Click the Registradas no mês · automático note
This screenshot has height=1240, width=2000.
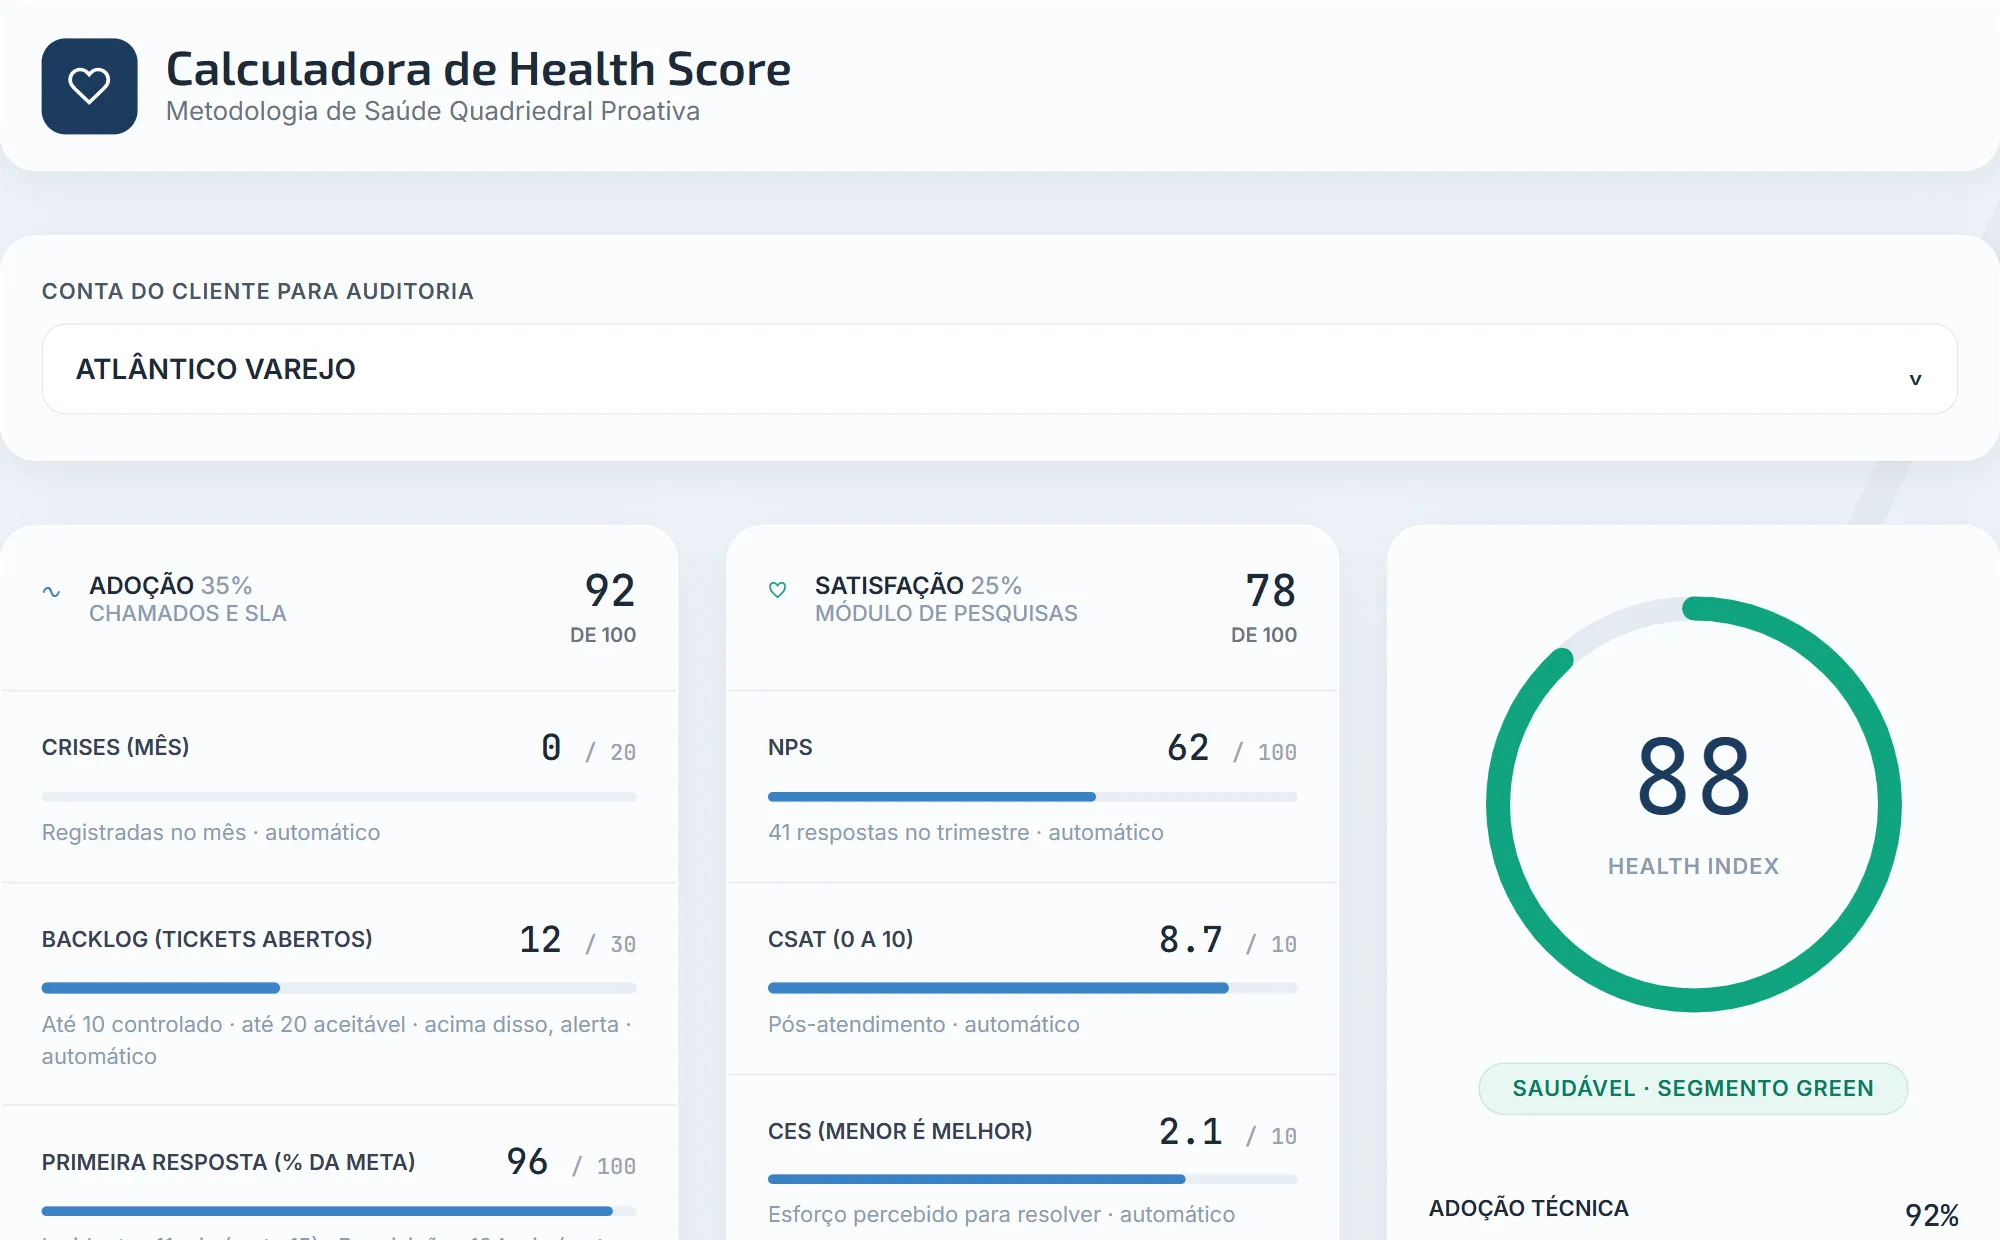[x=211, y=832]
